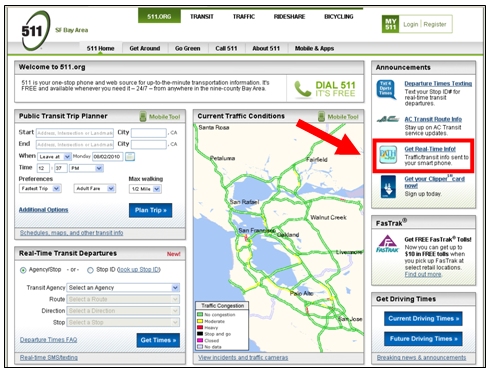Open the Mobile & Apps menu item
Image resolution: width=489 pixels, height=373 pixels.
314,48
